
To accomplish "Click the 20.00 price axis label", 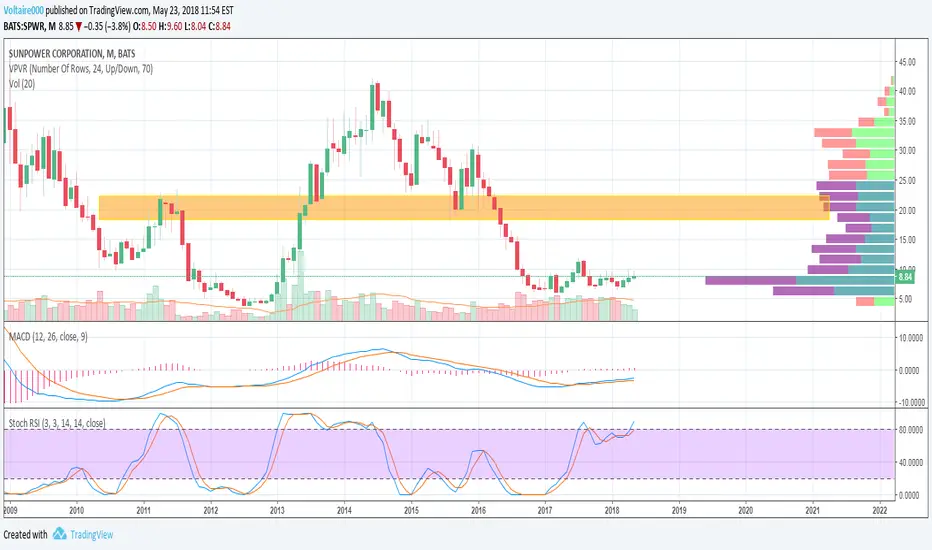I will pos(906,210).
